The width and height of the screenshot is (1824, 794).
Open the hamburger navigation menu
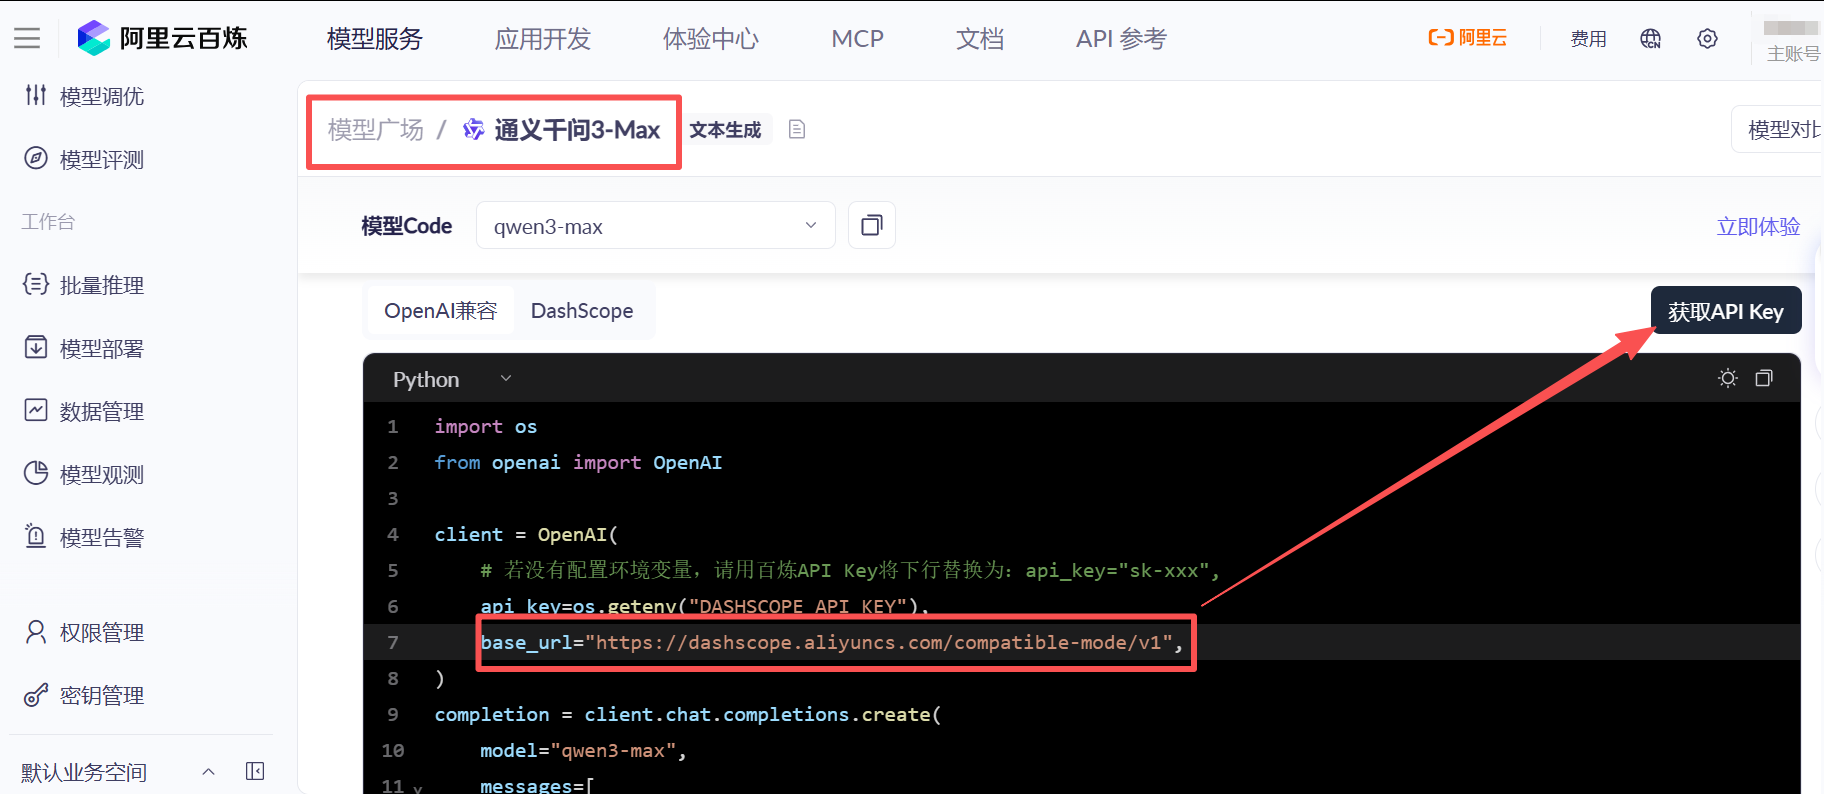pyautogui.click(x=27, y=38)
